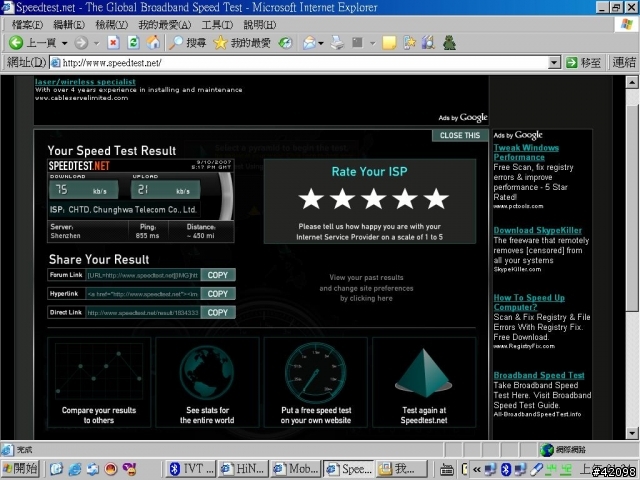Click the address bar URL field

(x=300, y=62)
